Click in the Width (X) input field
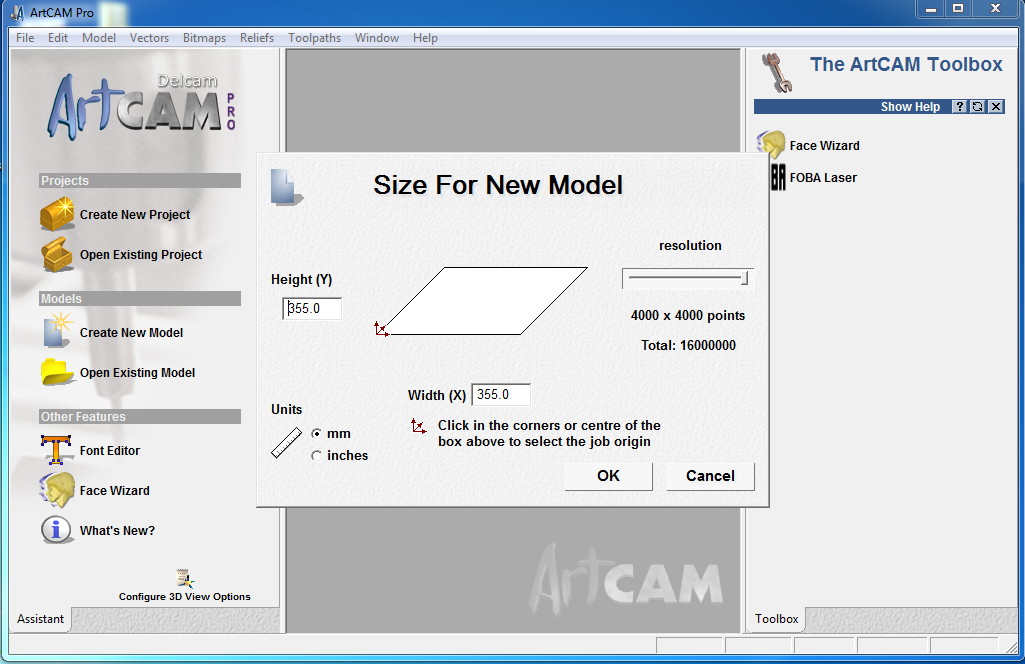The height and width of the screenshot is (664, 1025). (501, 395)
